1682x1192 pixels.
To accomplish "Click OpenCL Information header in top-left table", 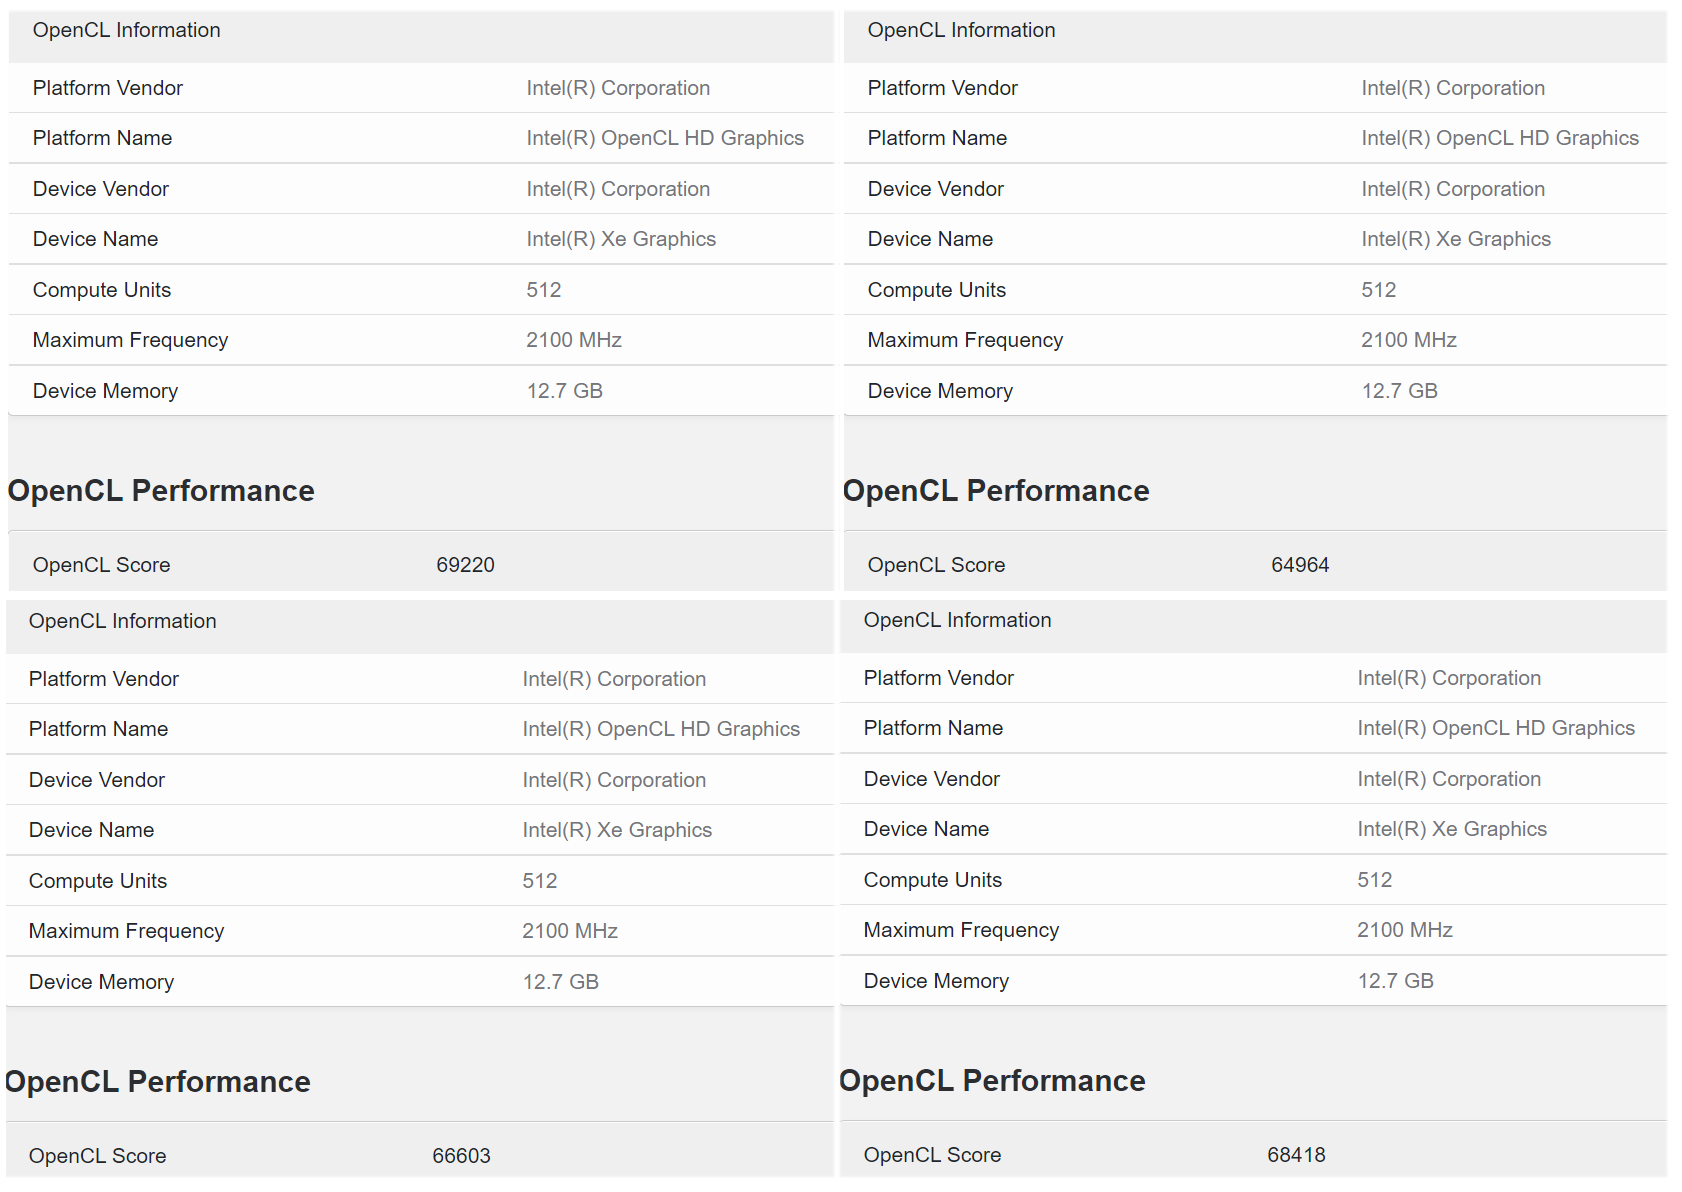I will [126, 30].
